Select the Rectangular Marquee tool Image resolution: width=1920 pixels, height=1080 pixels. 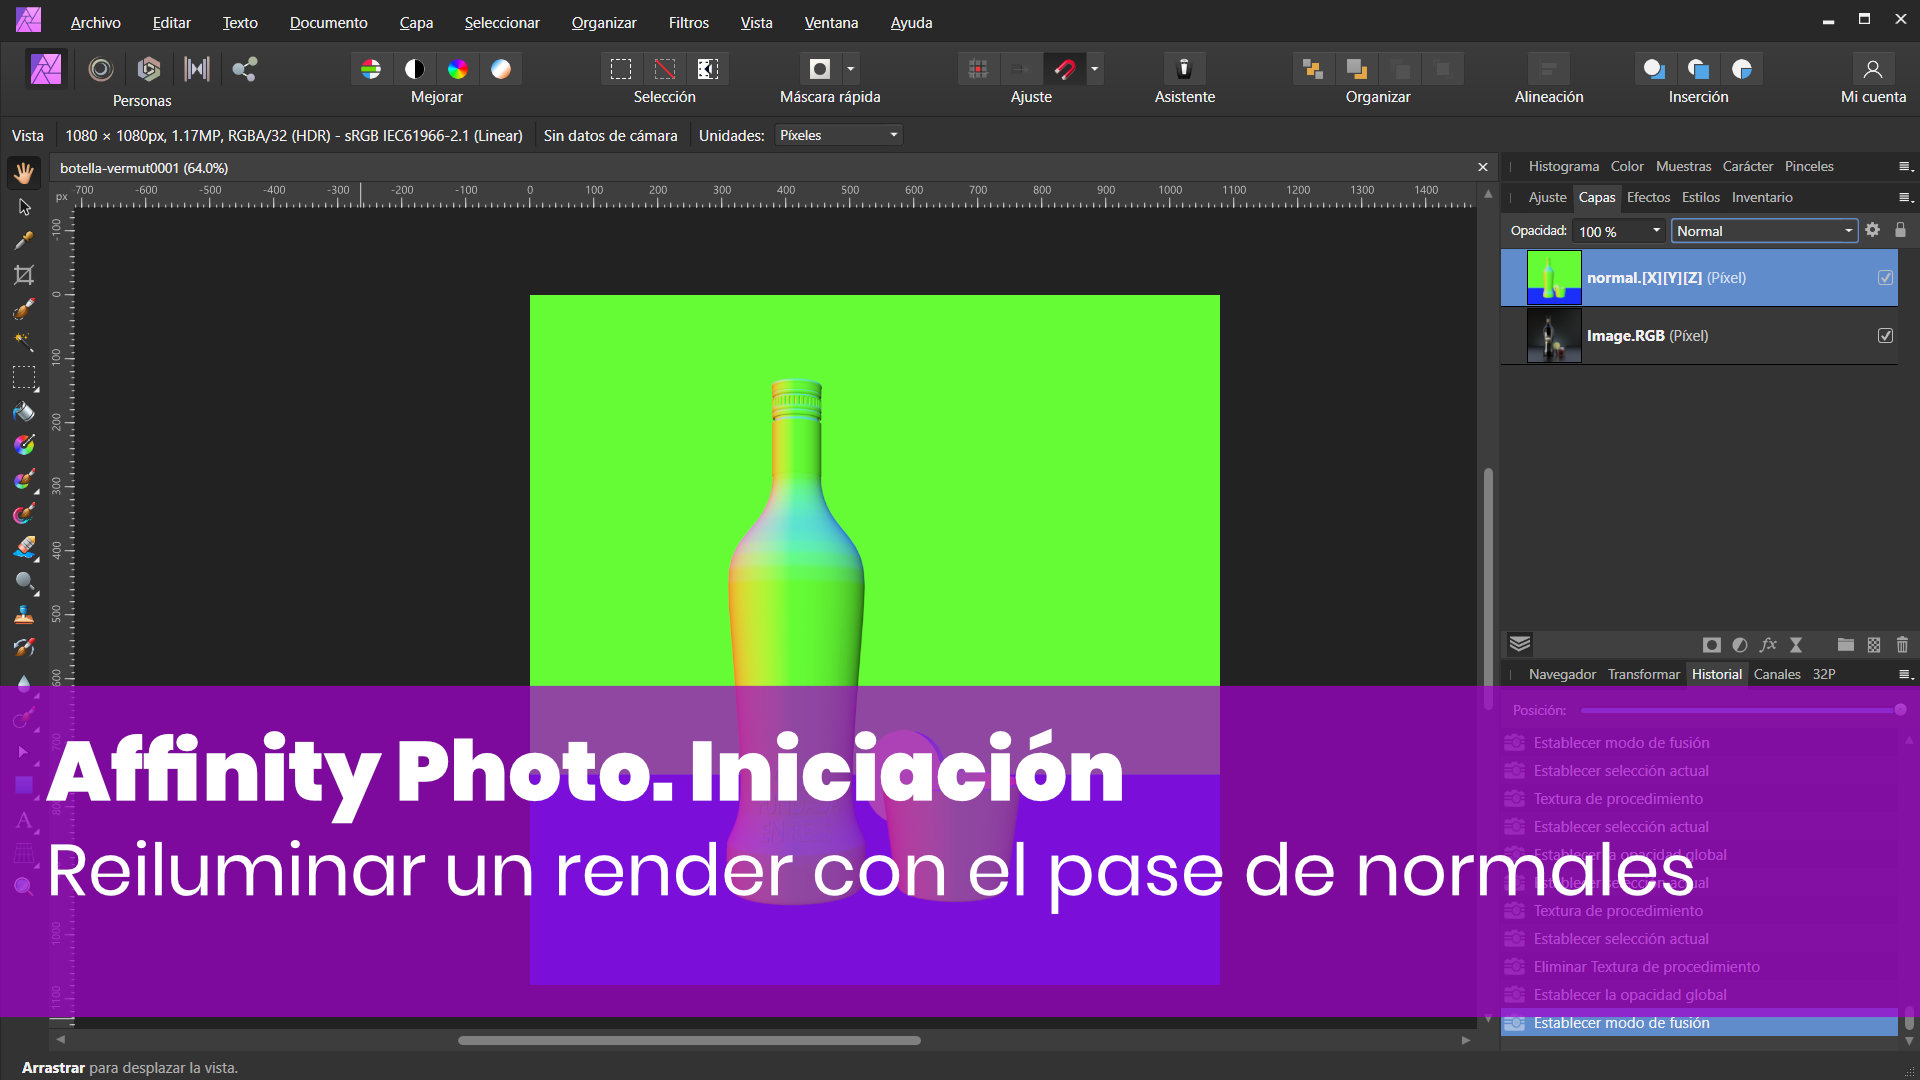tap(24, 378)
